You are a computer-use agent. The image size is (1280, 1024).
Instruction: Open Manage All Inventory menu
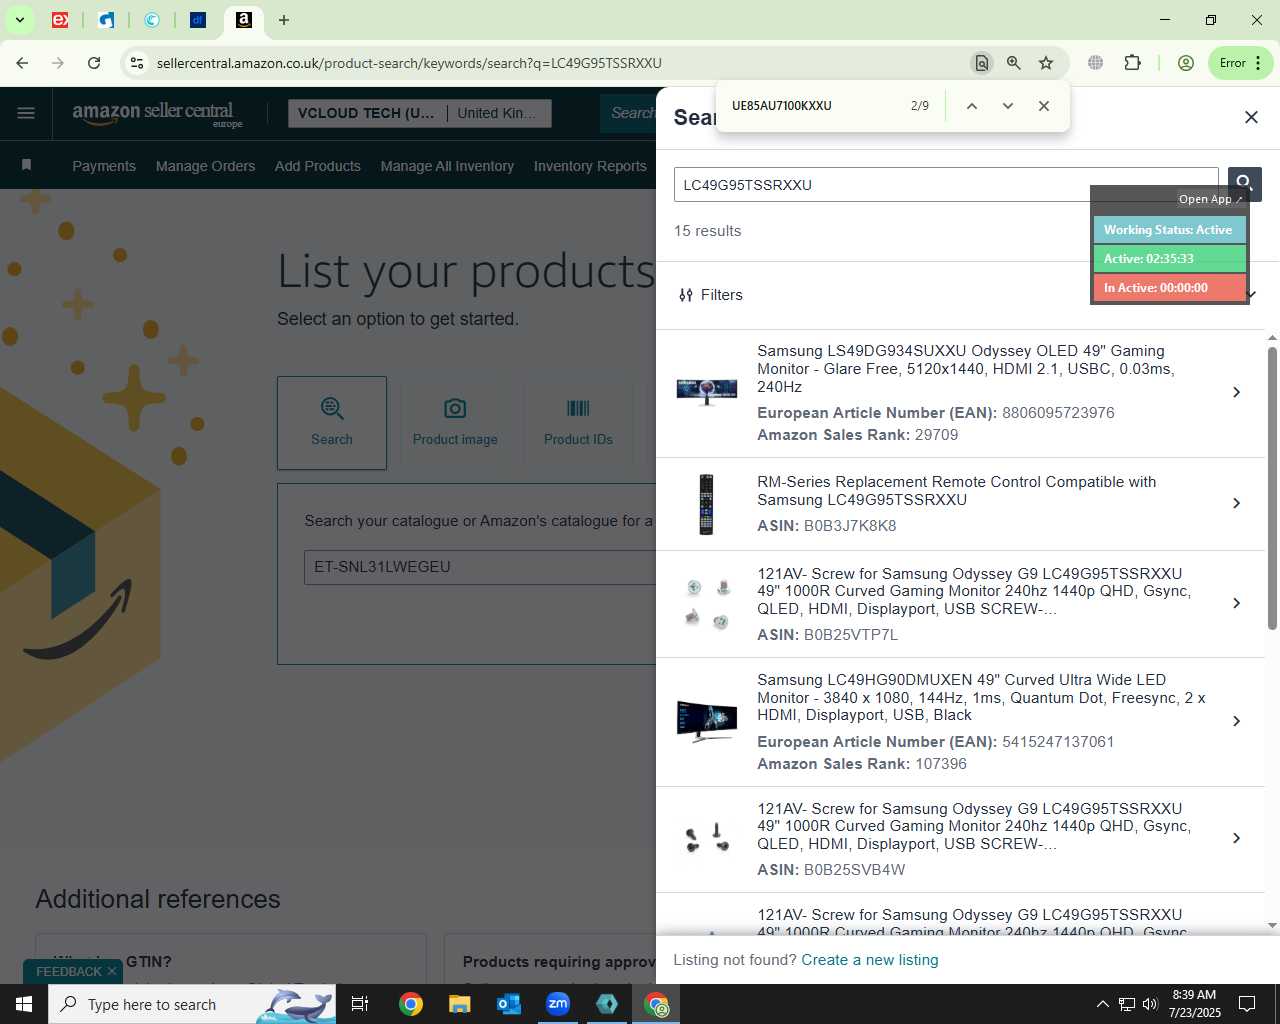pyautogui.click(x=447, y=166)
